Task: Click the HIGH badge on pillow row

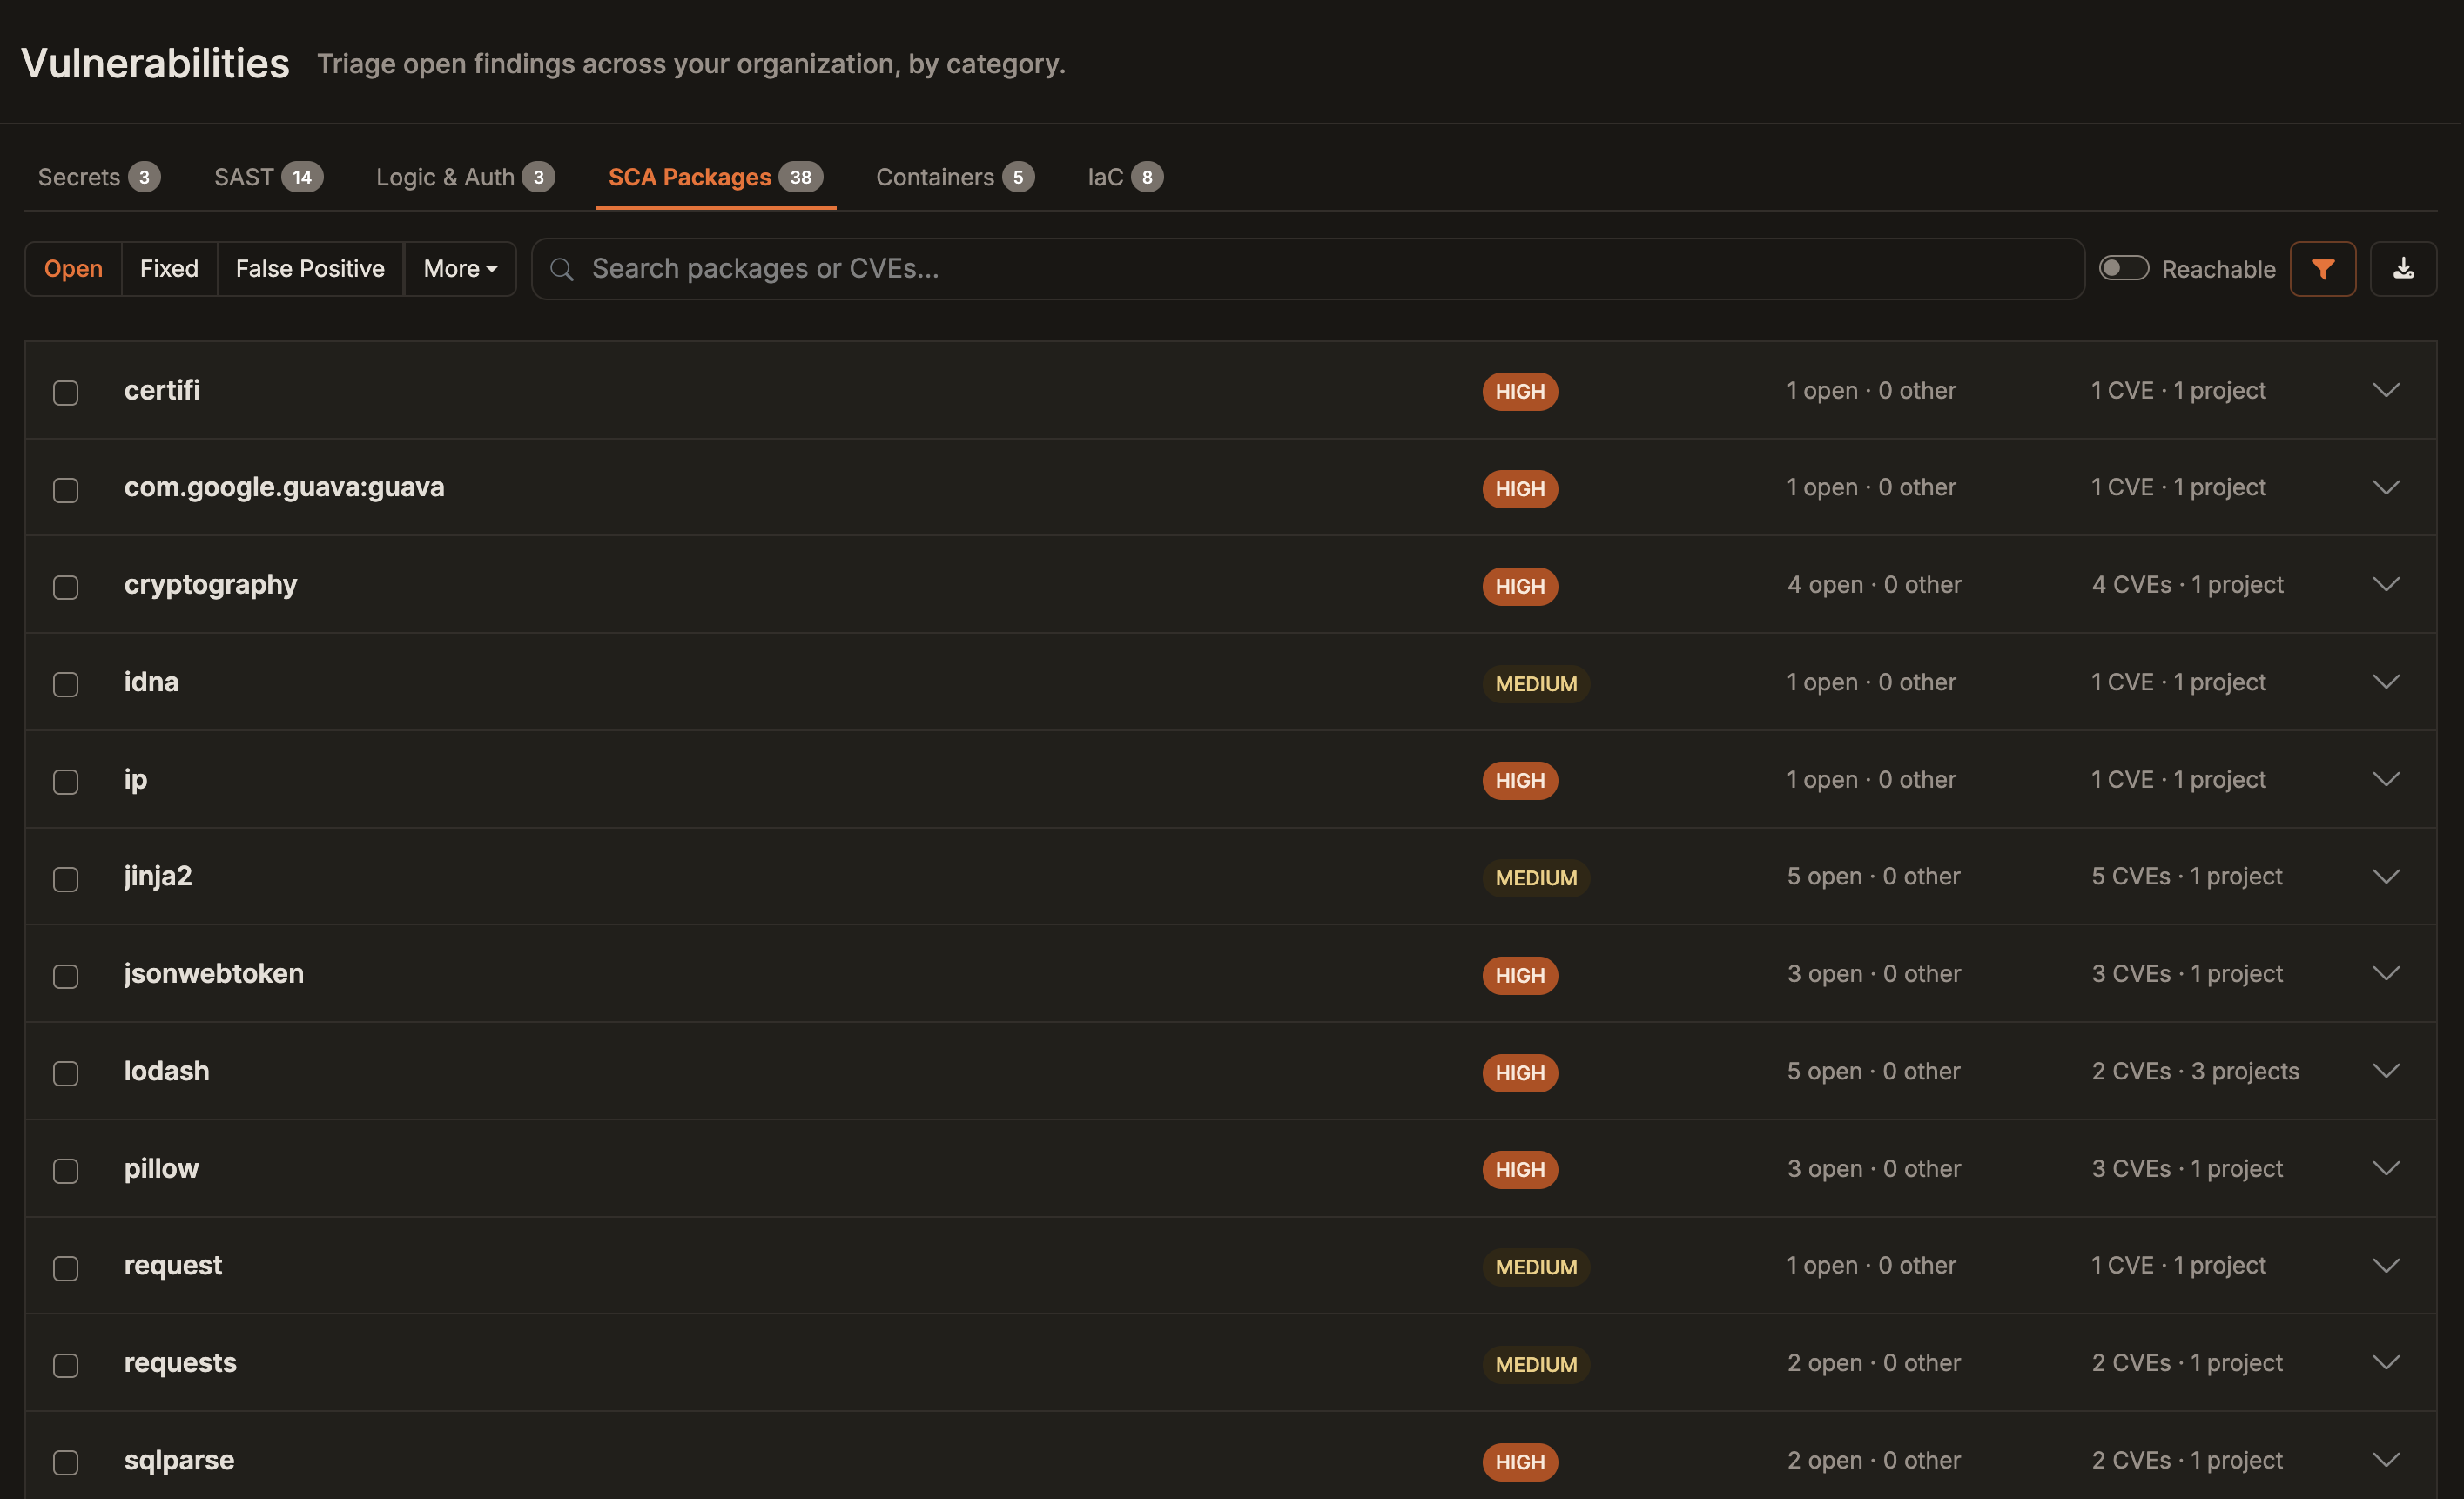Action: [1519, 1170]
